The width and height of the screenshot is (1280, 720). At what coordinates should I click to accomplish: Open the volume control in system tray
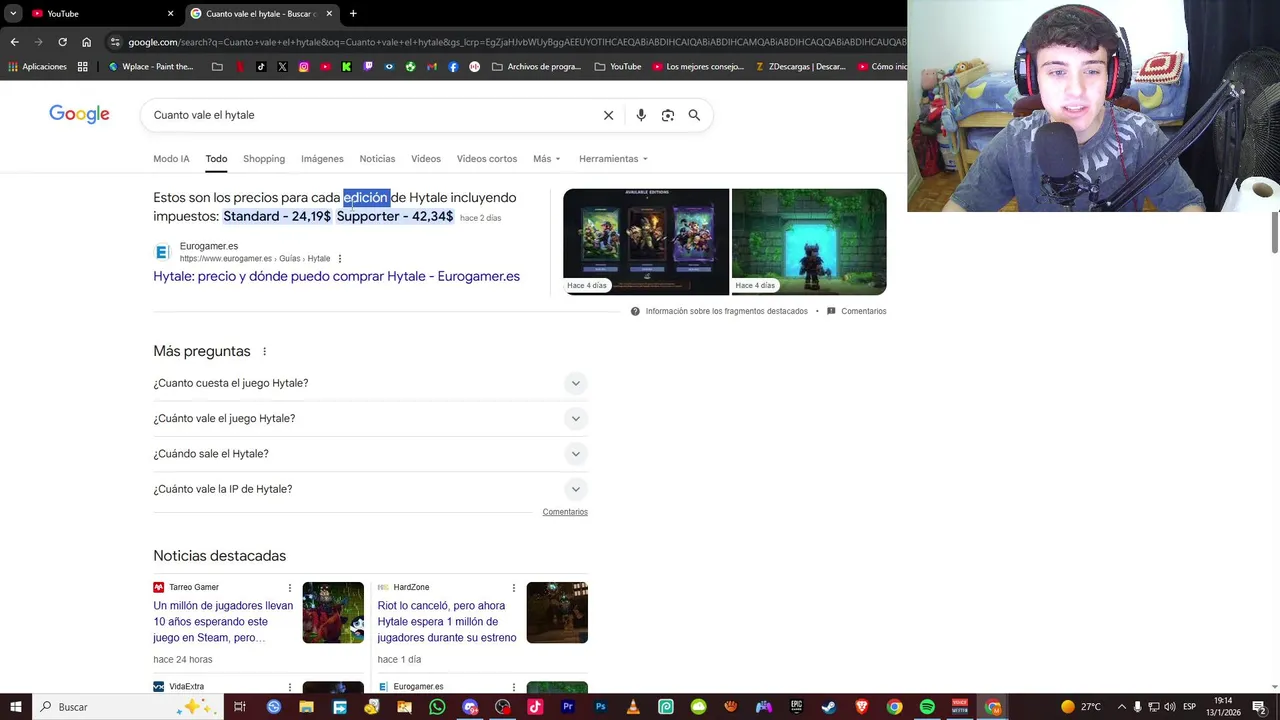[x=1170, y=707]
